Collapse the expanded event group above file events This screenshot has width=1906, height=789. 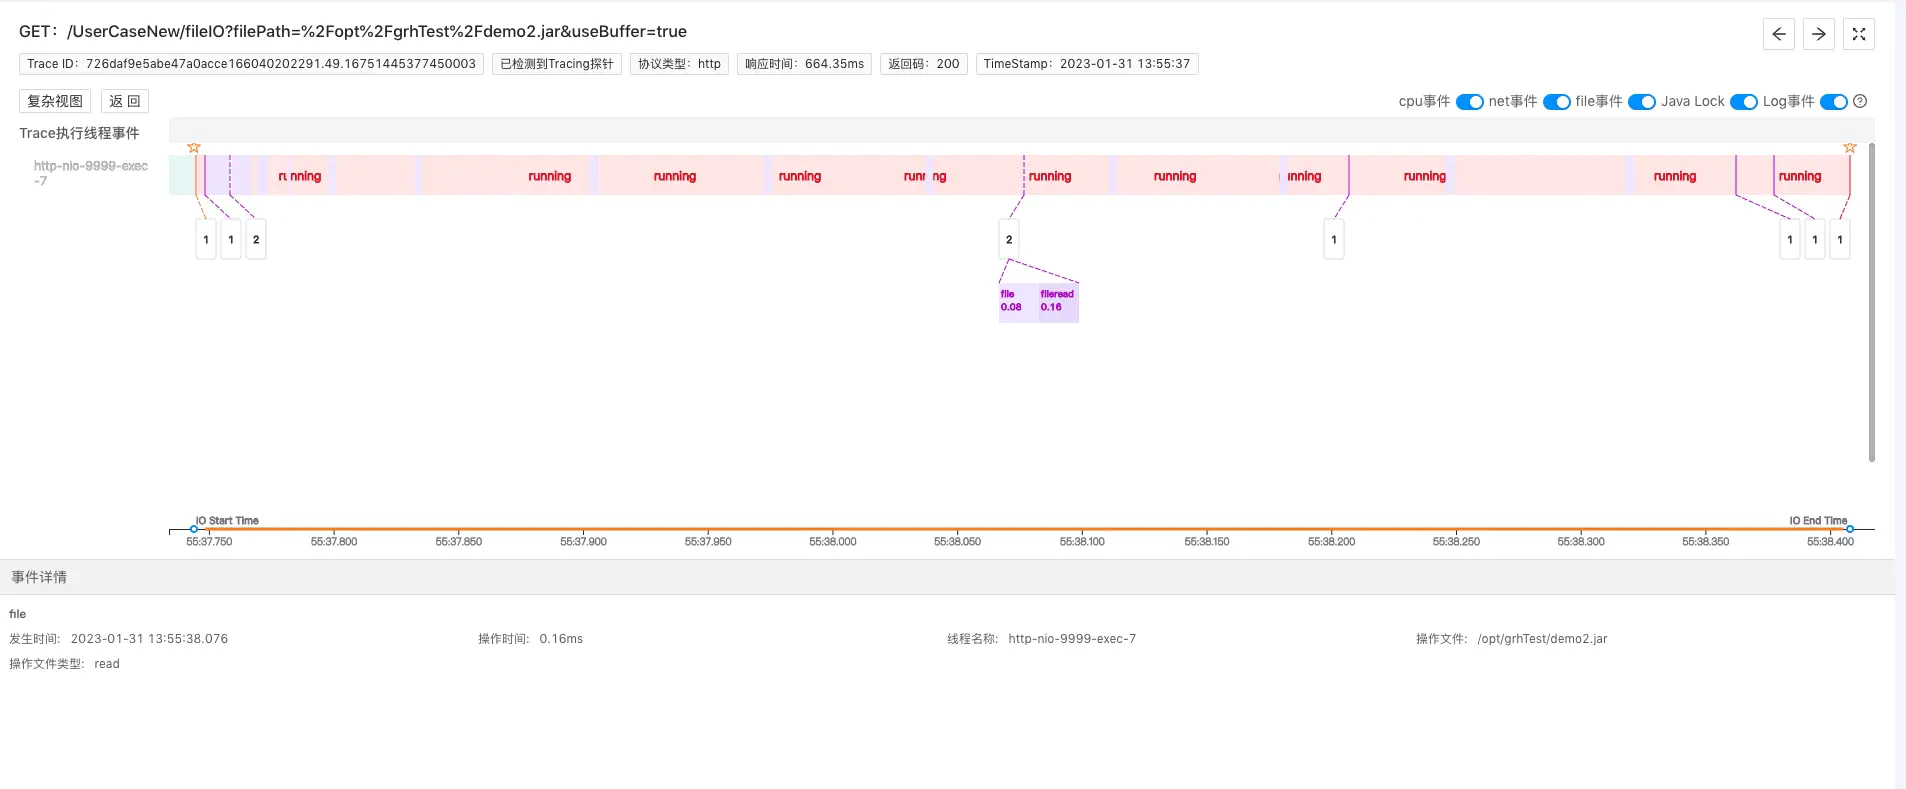(1009, 240)
